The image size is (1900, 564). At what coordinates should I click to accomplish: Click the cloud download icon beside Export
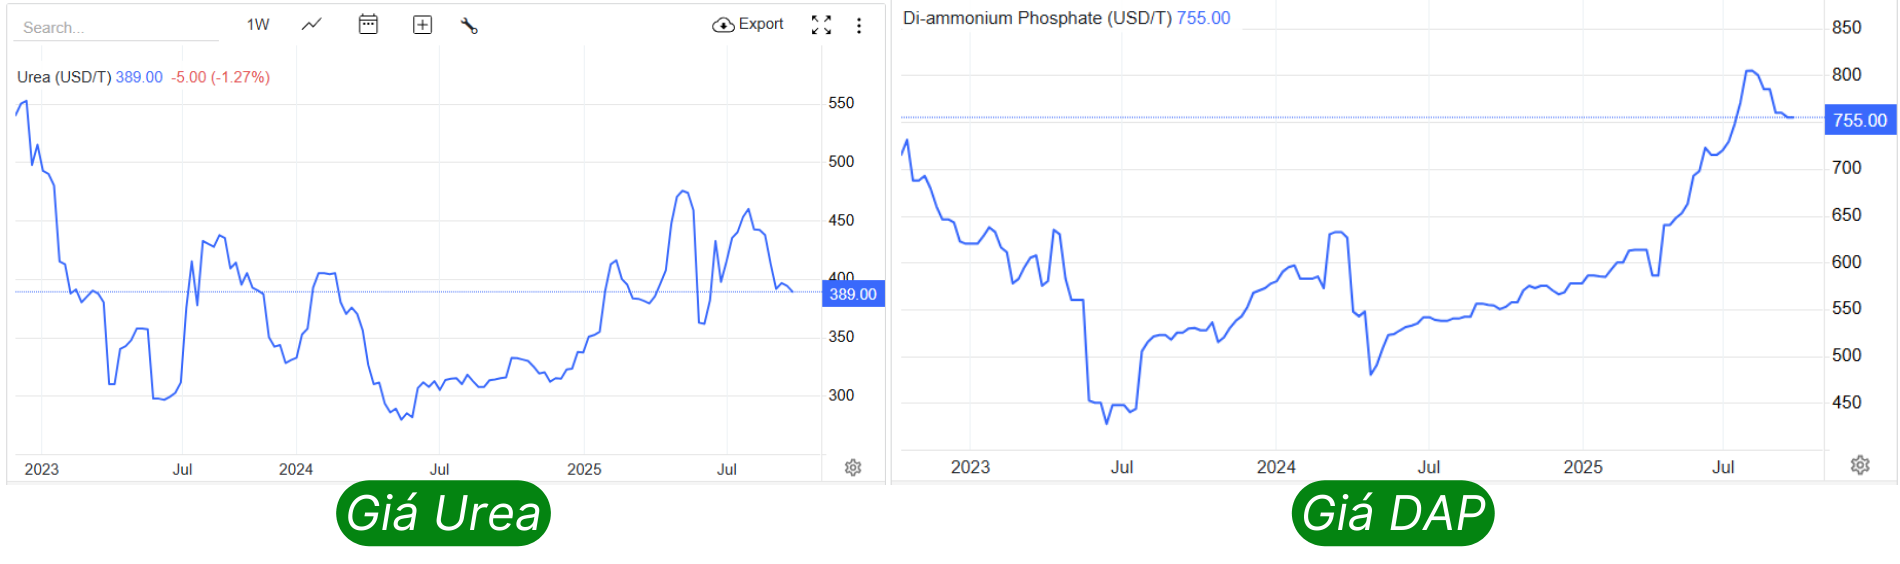pos(723,25)
